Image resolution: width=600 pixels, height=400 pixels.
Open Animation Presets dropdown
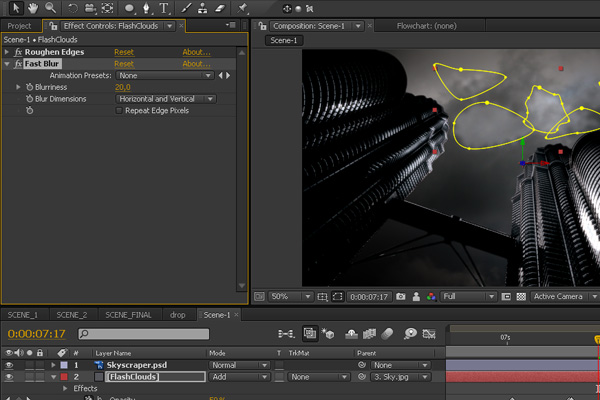coord(165,75)
